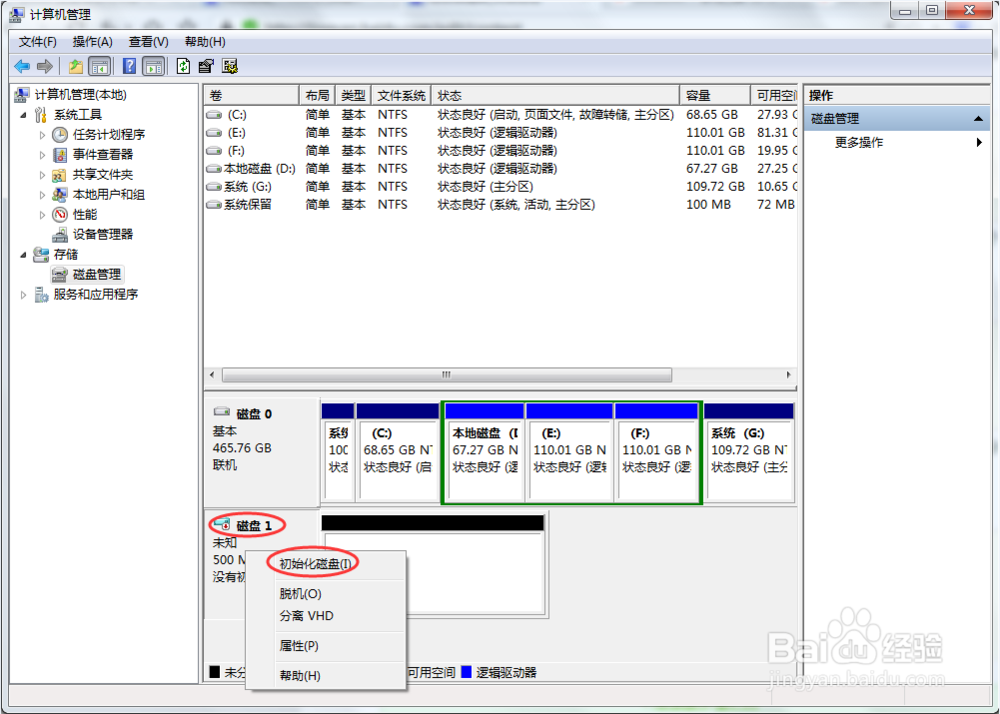
Task: Click the 磁盘管理 icon in tree
Action: (60, 275)
